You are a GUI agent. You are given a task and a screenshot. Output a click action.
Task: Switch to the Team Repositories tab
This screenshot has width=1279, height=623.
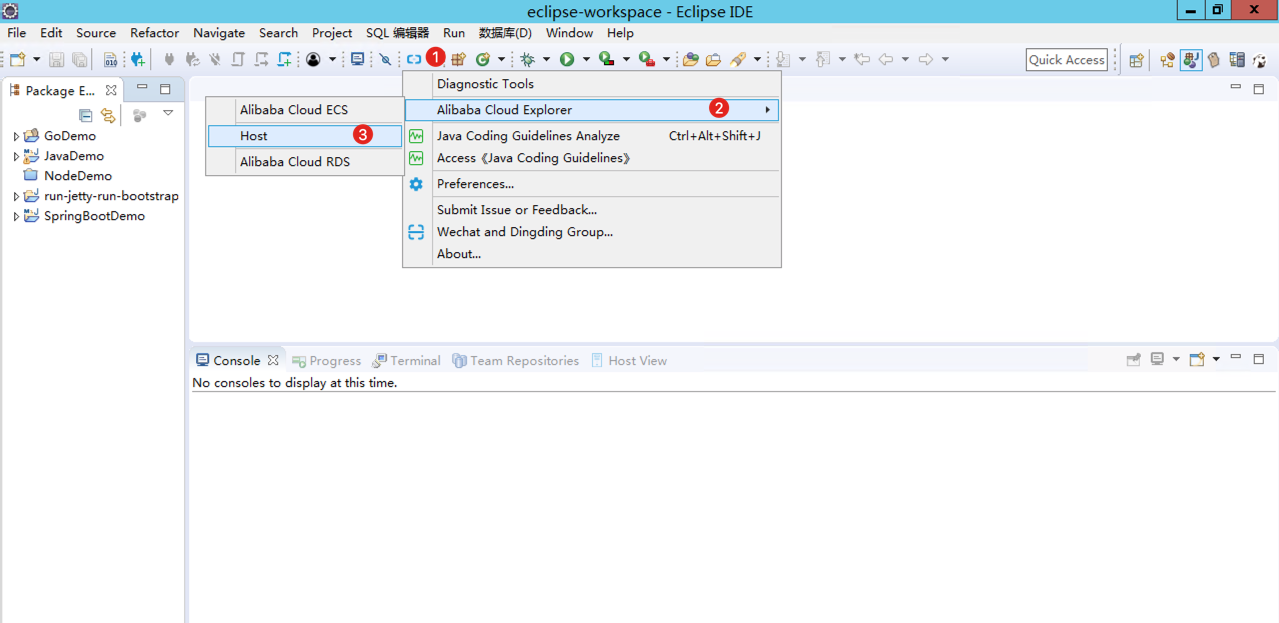pos(515,361)
